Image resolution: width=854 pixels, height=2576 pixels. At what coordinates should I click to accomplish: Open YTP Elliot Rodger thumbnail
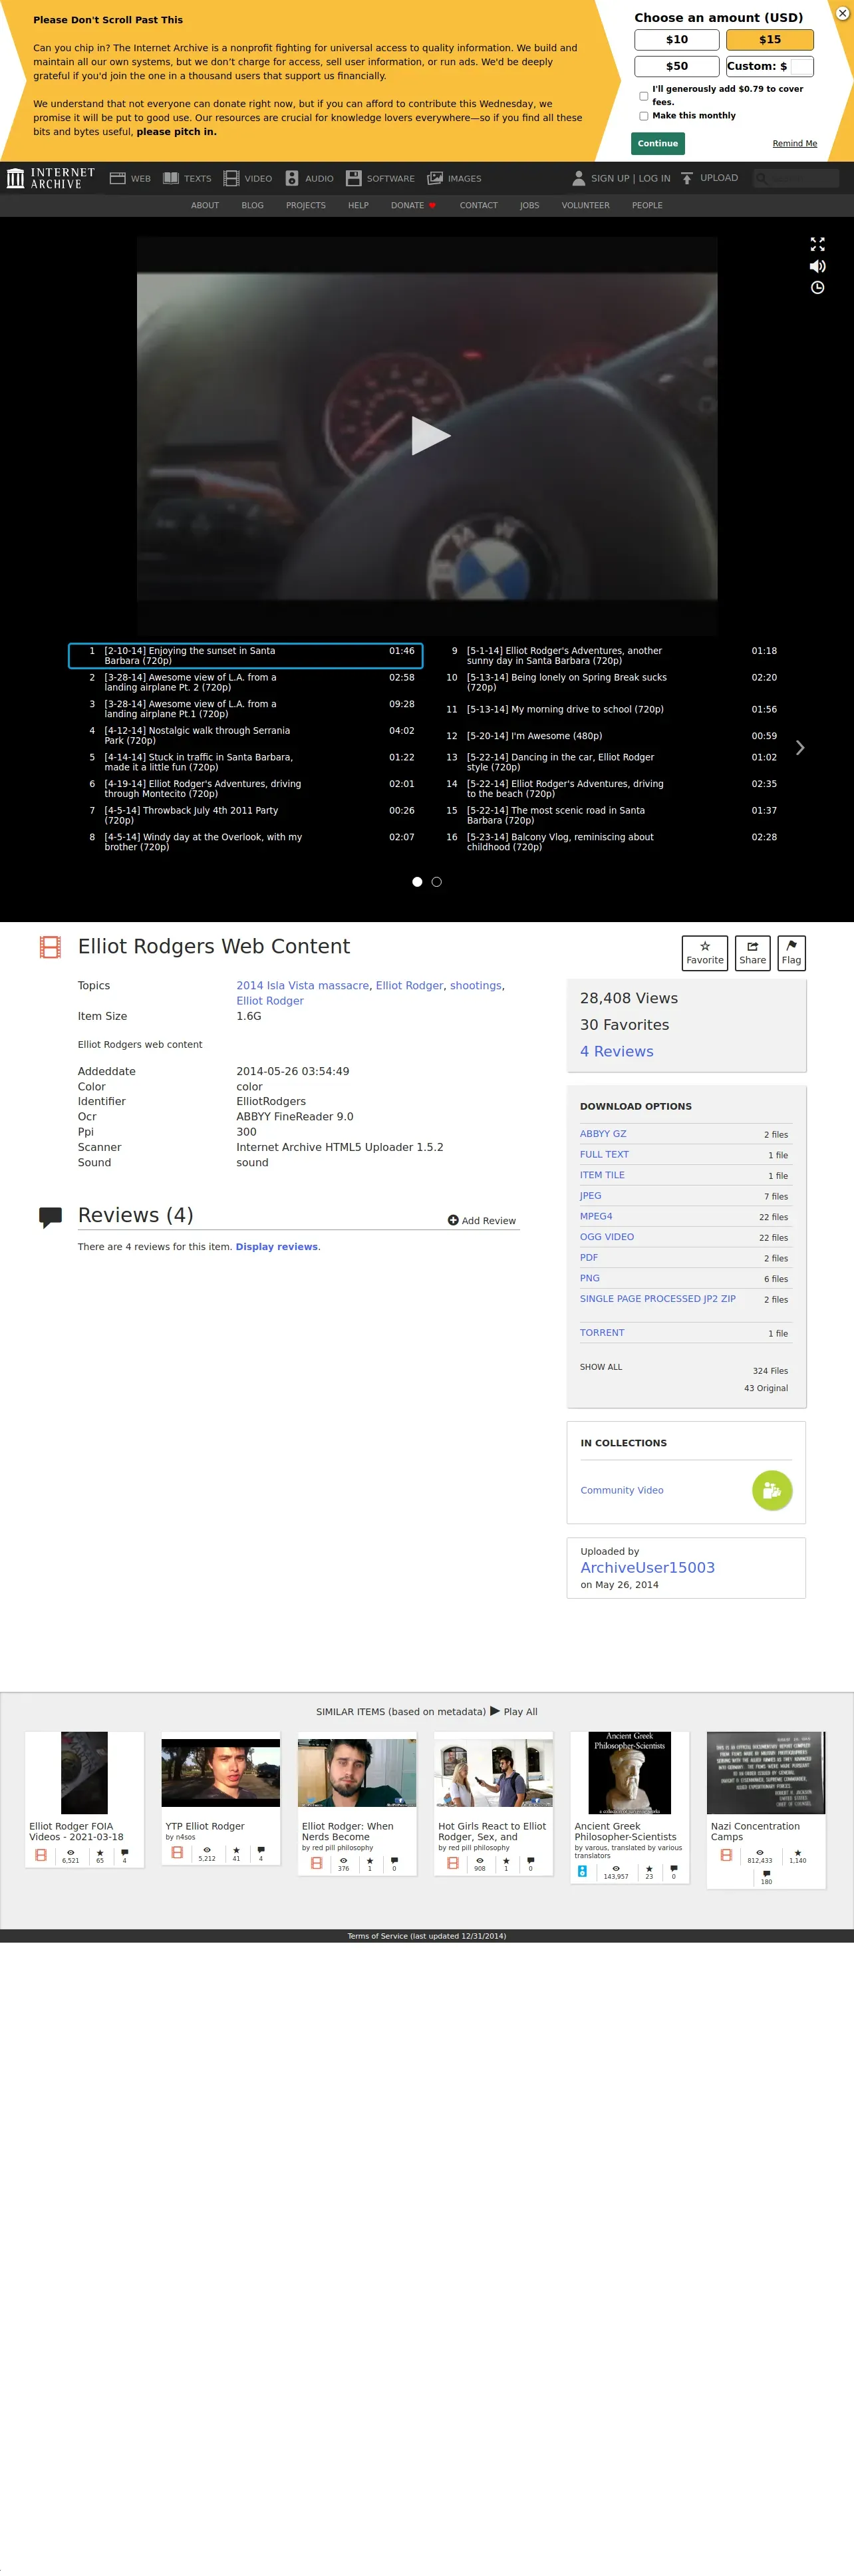pos(221,1773)
